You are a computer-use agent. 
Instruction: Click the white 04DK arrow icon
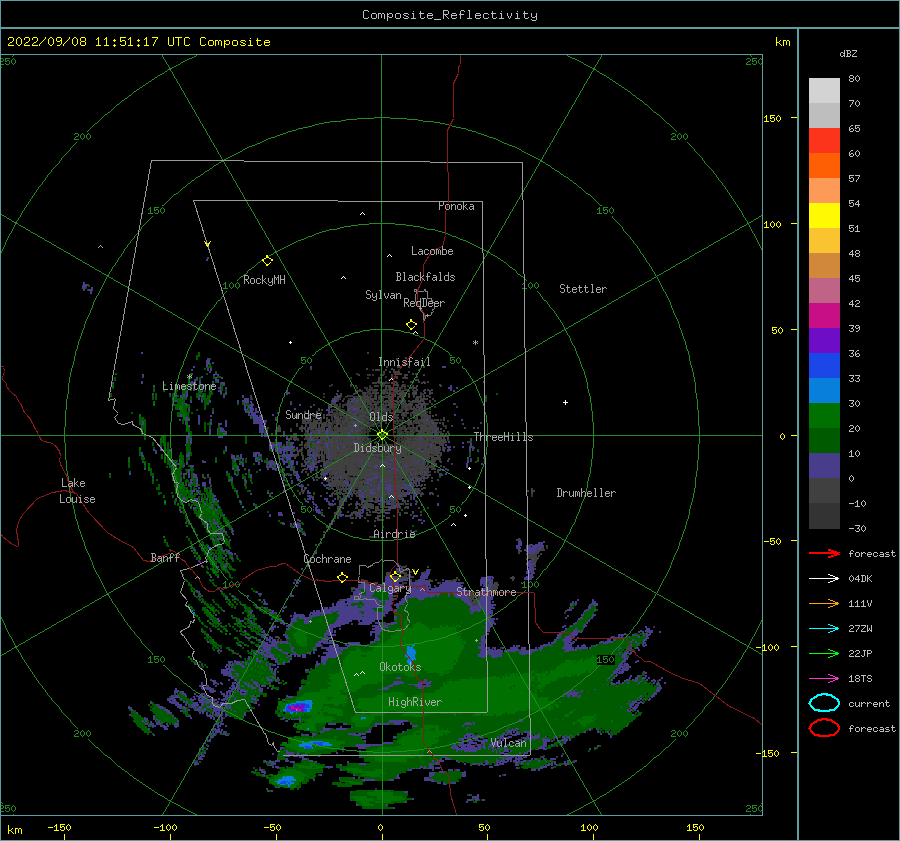pos(824,578)
